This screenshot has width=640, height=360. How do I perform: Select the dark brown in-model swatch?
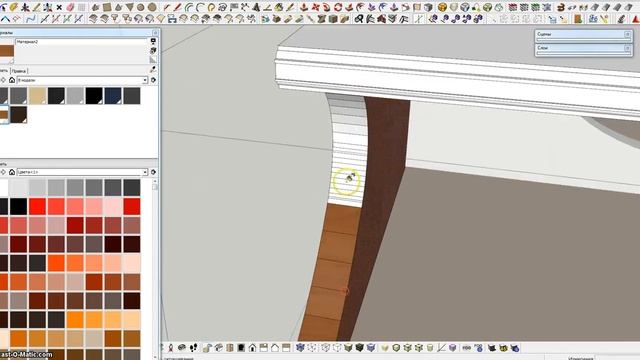(x=18, y=115)
